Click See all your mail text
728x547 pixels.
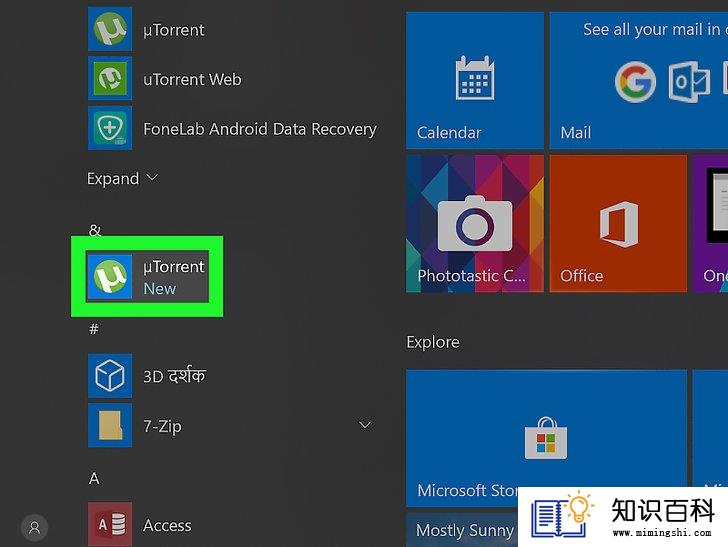[655, 29]
